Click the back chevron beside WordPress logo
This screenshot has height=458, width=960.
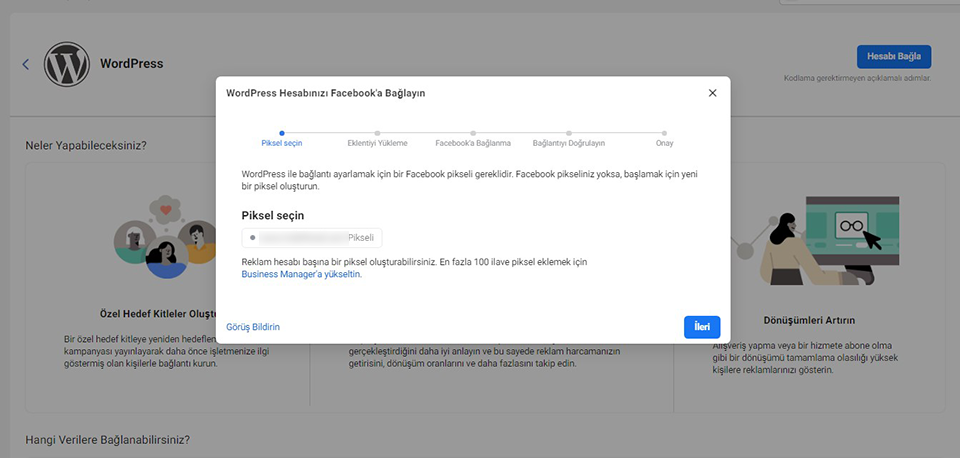click(26, 64)
